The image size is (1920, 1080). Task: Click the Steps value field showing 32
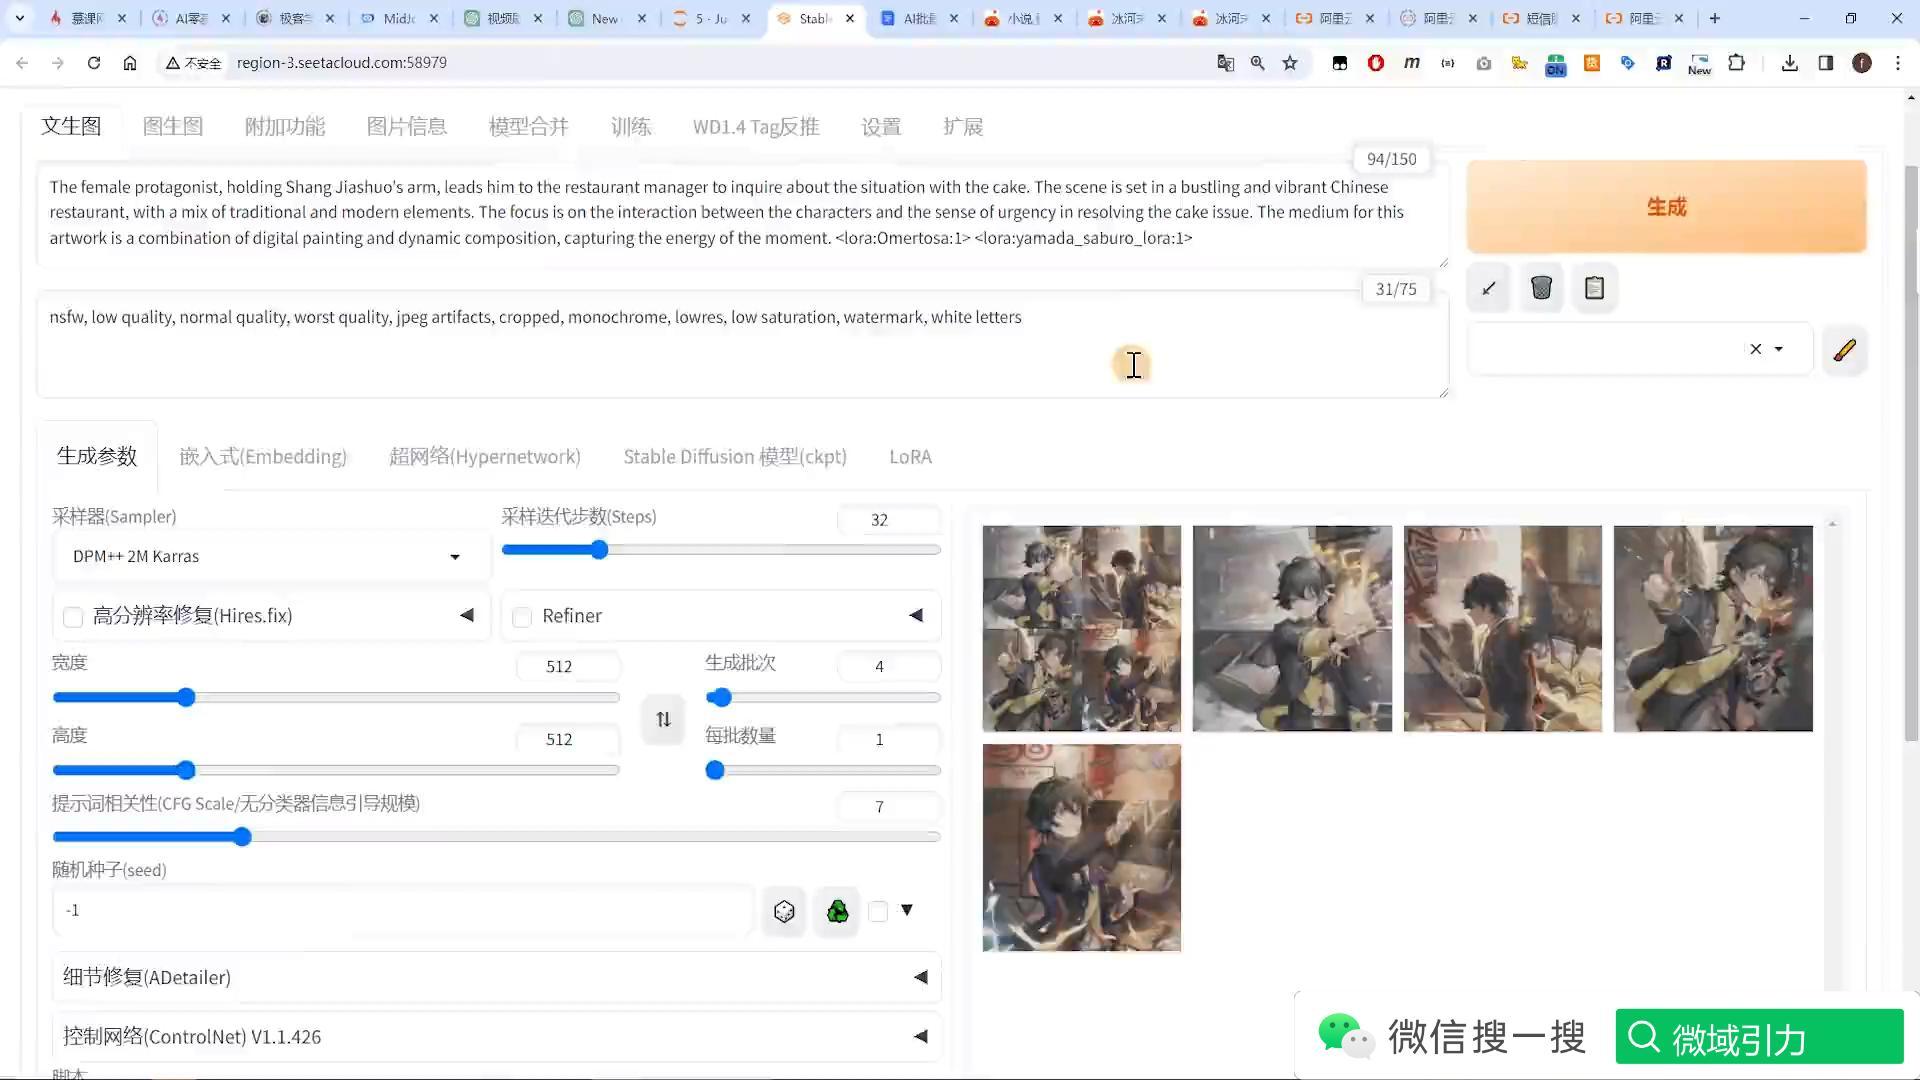tap(888, 520)
